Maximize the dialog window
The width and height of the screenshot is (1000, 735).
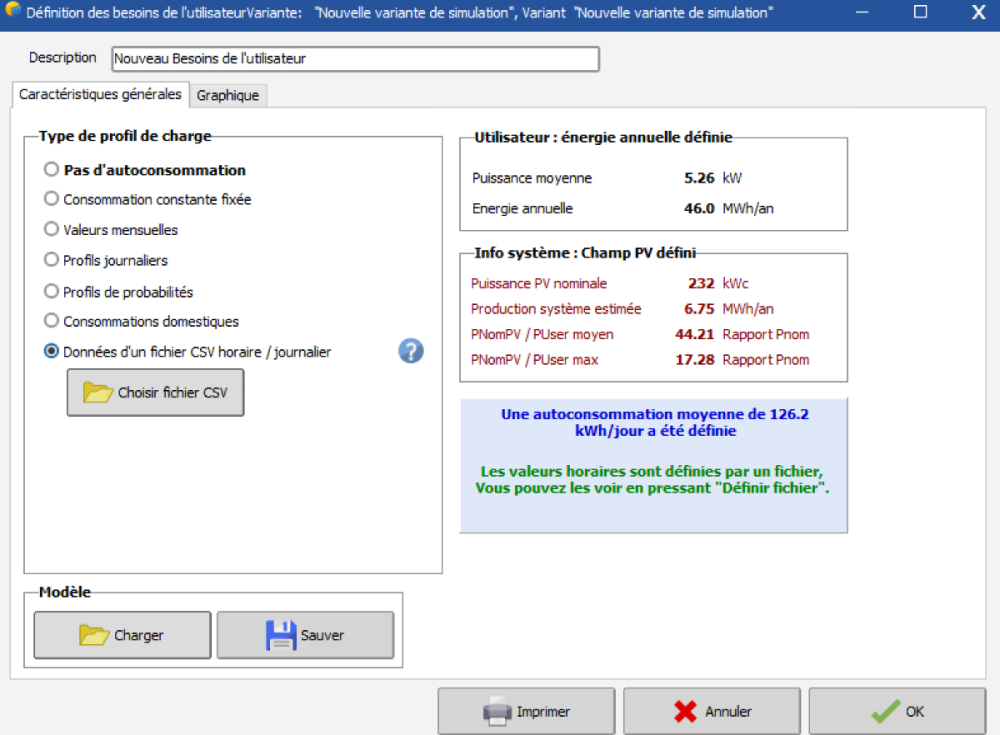920,13
